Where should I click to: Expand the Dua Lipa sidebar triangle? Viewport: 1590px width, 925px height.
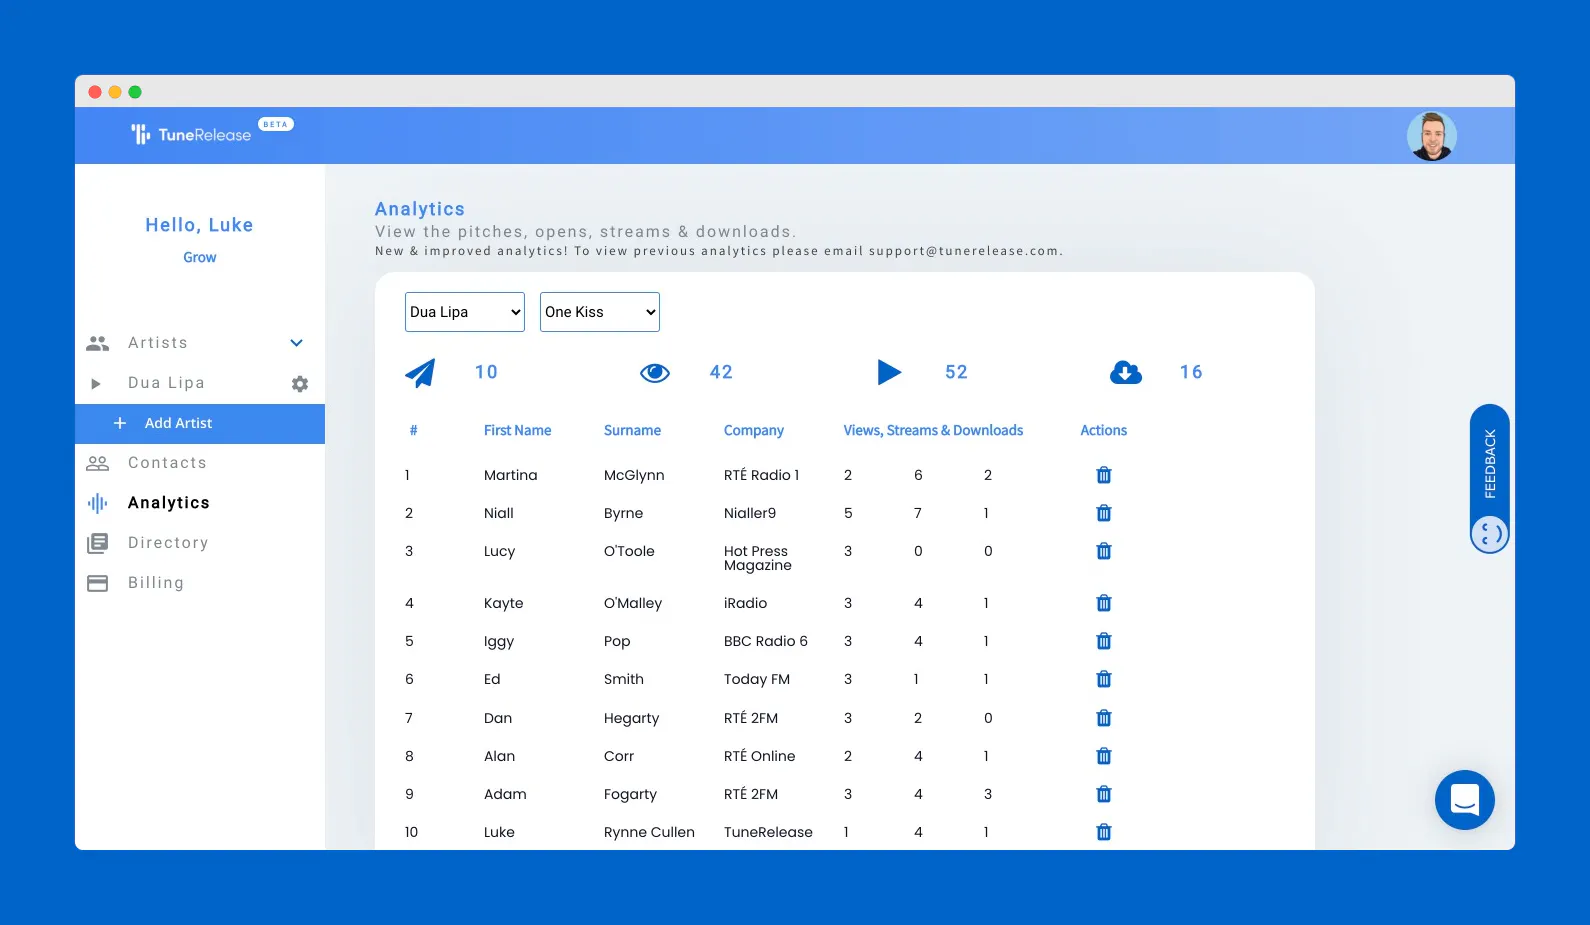point(96,384)
